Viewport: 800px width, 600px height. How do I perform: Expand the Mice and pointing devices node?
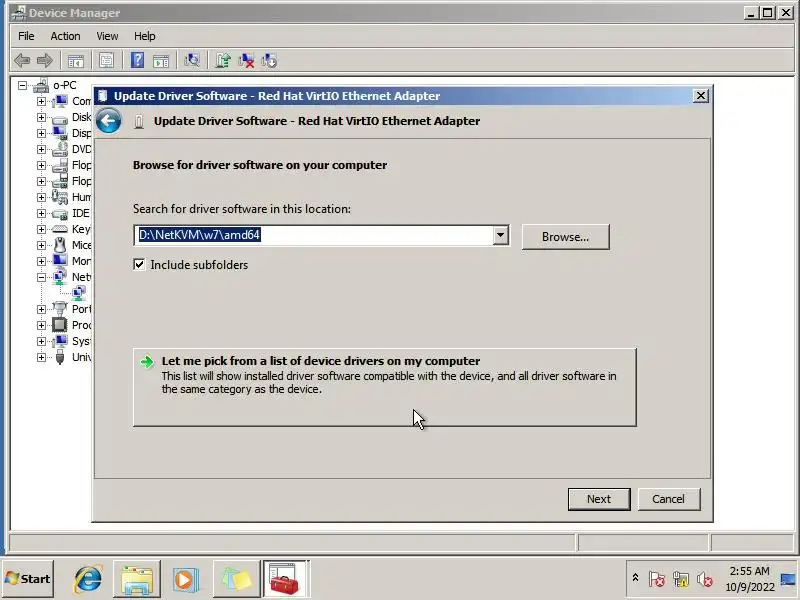(41, 245)
